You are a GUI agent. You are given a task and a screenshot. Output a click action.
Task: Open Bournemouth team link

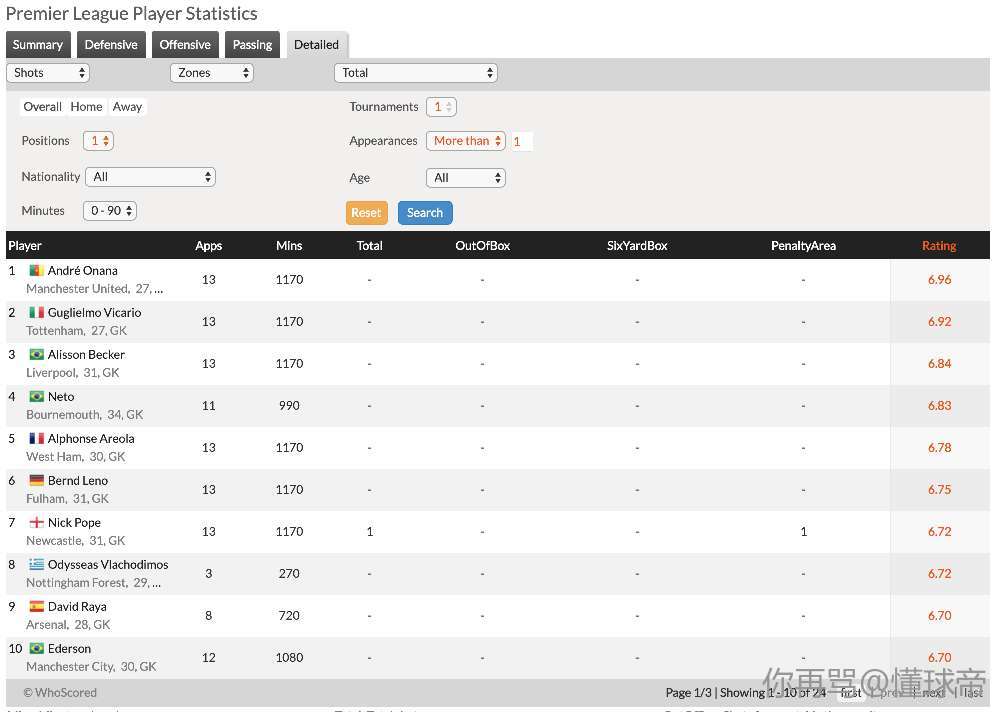[64, 415]
